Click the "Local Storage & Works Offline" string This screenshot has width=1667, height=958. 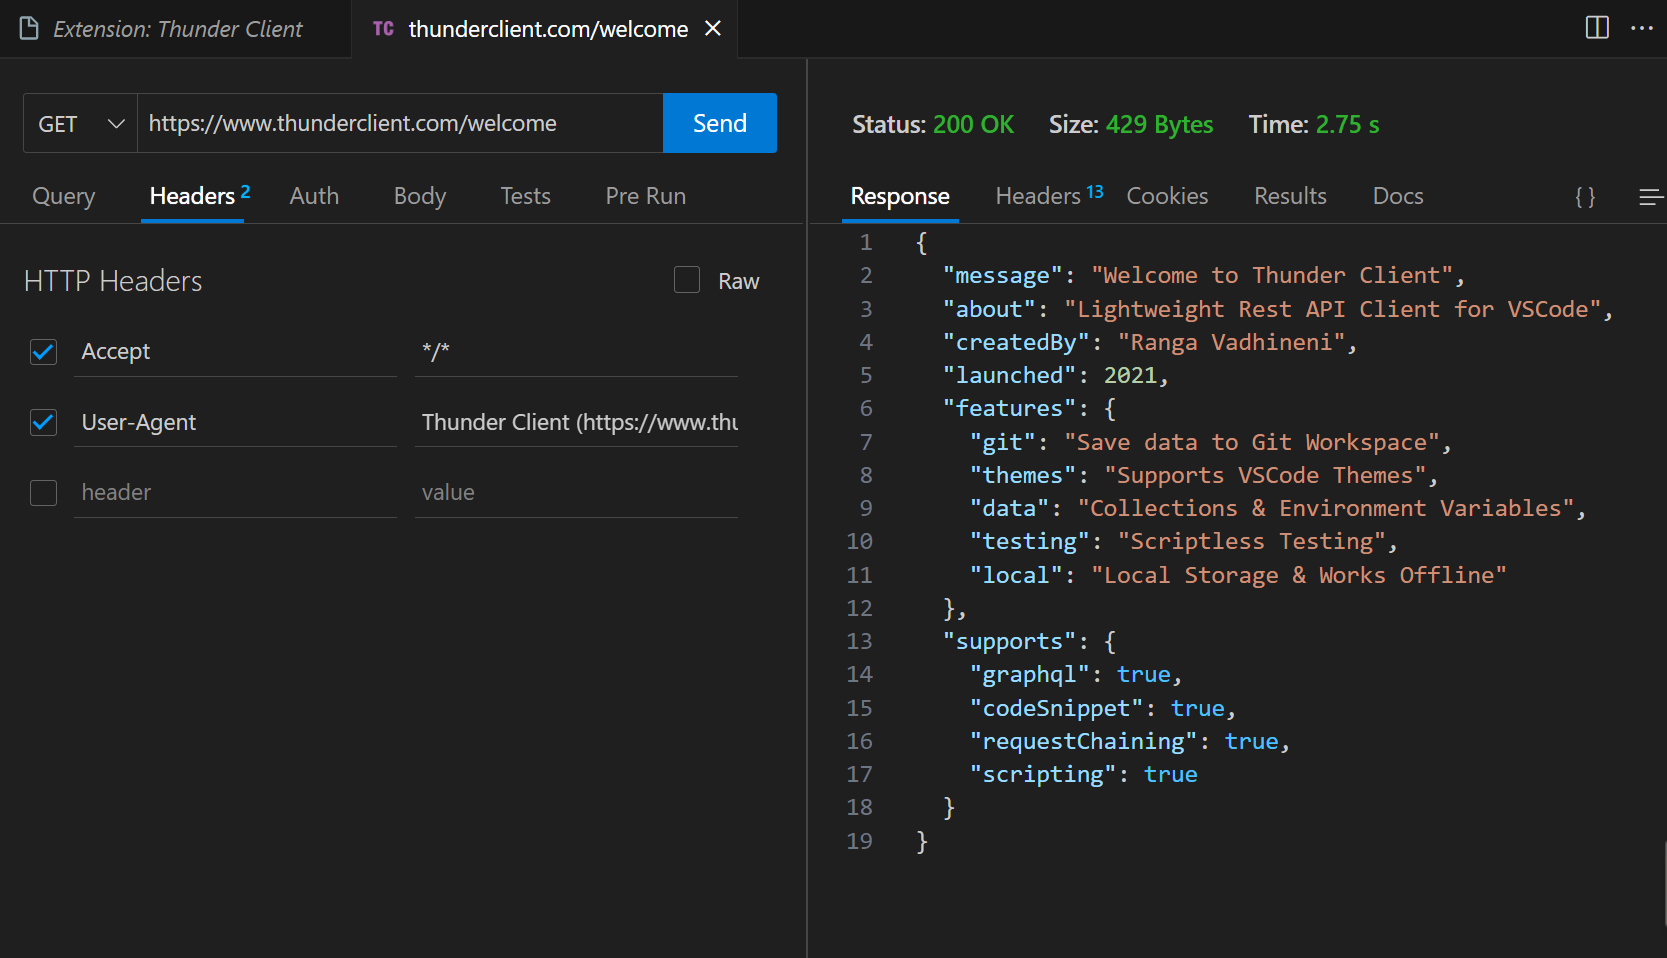pyautogui.click(x=1299, y=575)
